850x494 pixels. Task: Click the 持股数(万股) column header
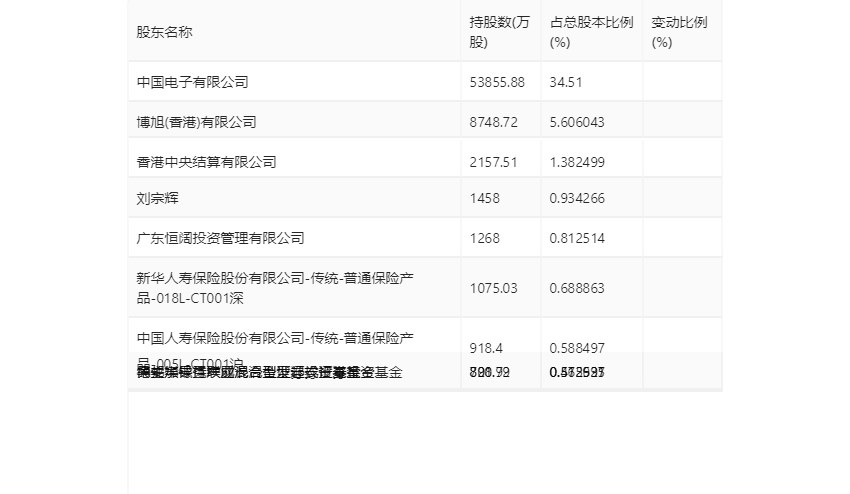(499, 33)
